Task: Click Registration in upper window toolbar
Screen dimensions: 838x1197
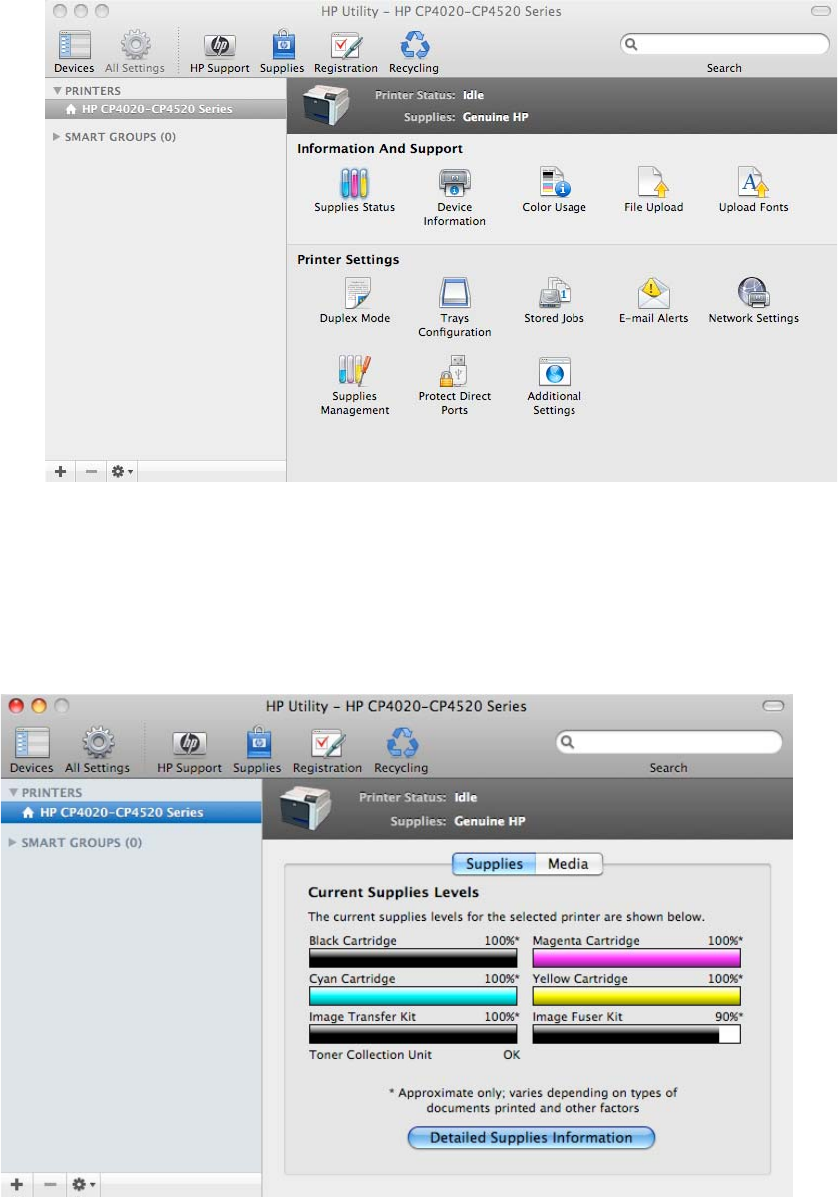Action: (x=346, y=52)
